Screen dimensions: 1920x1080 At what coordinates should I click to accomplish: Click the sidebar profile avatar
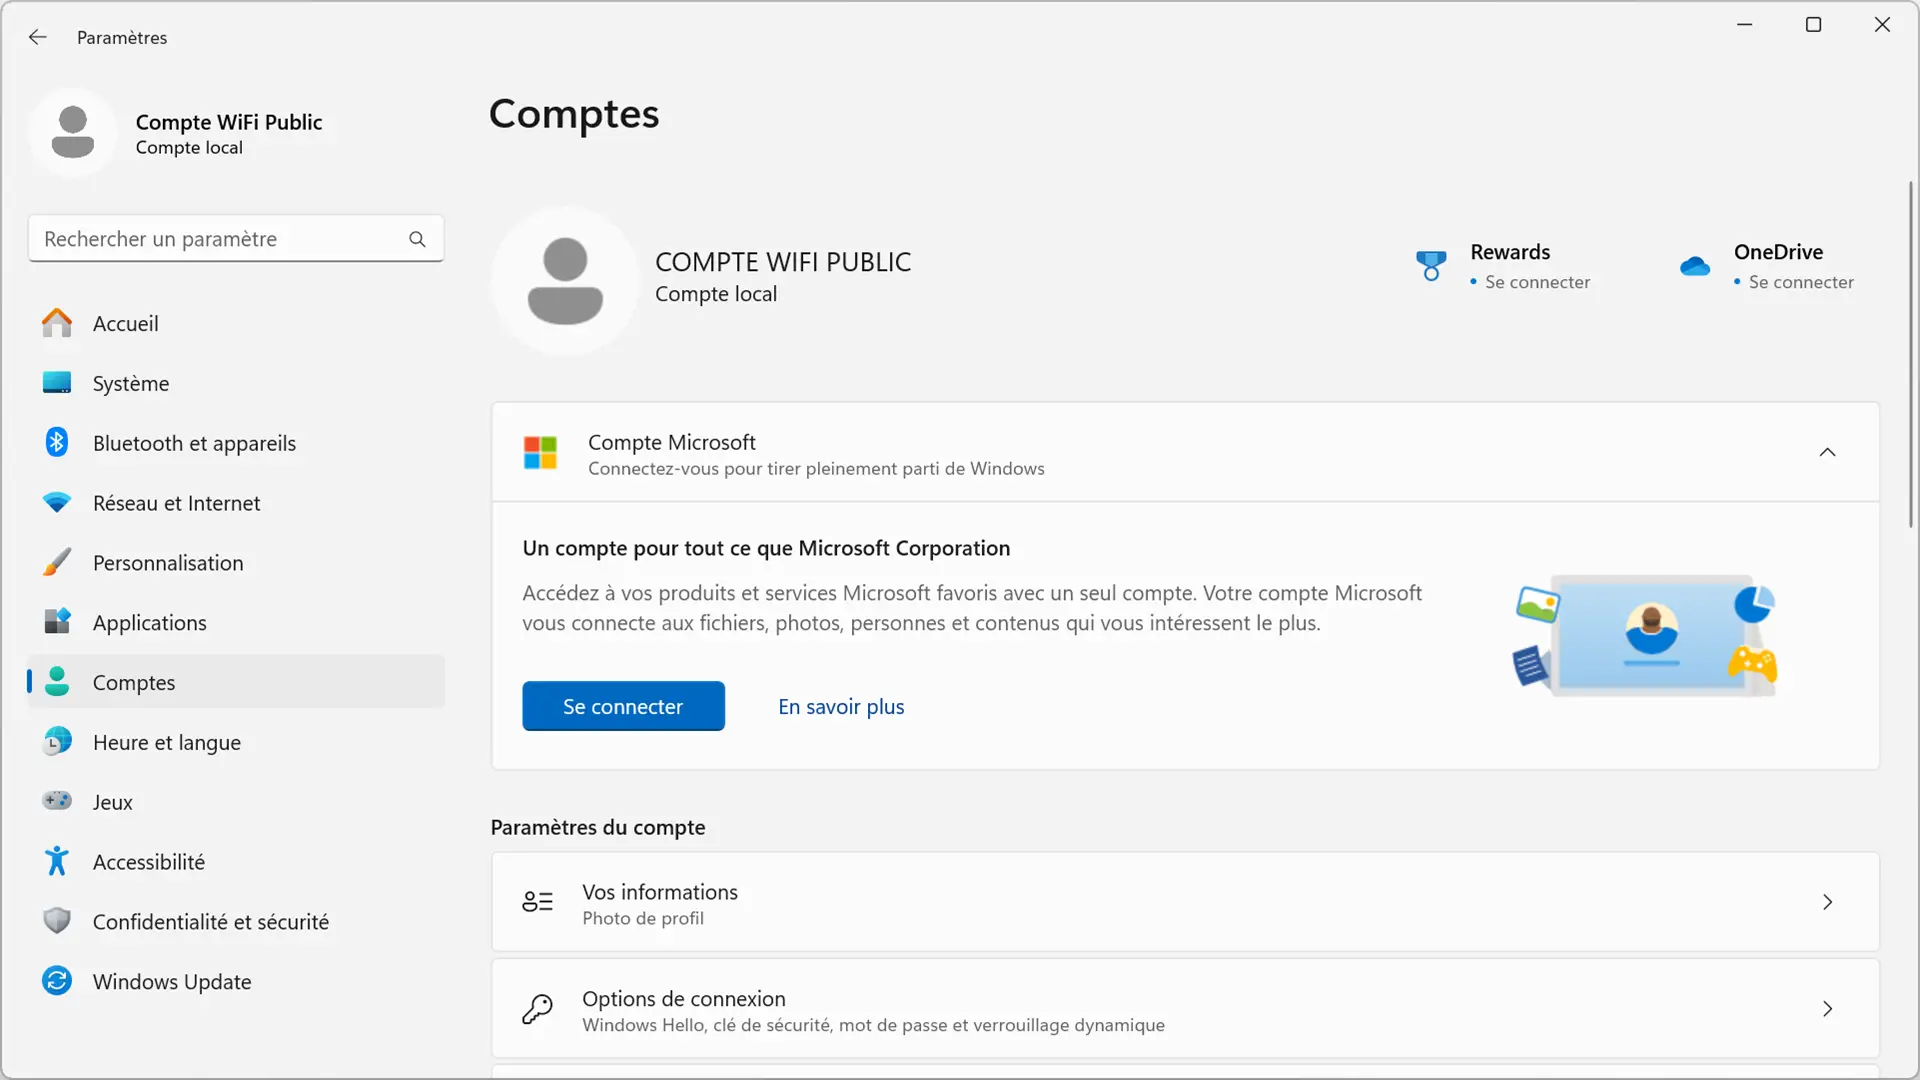73,133
